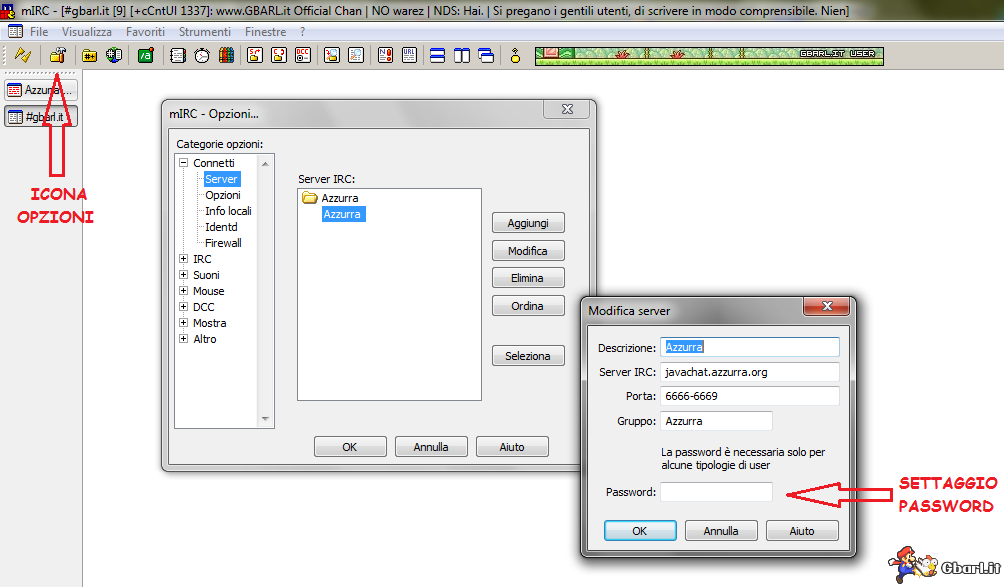Open the Scripts editor /a icon
This screenshot has height=587, width=1004.
[146, 56]
